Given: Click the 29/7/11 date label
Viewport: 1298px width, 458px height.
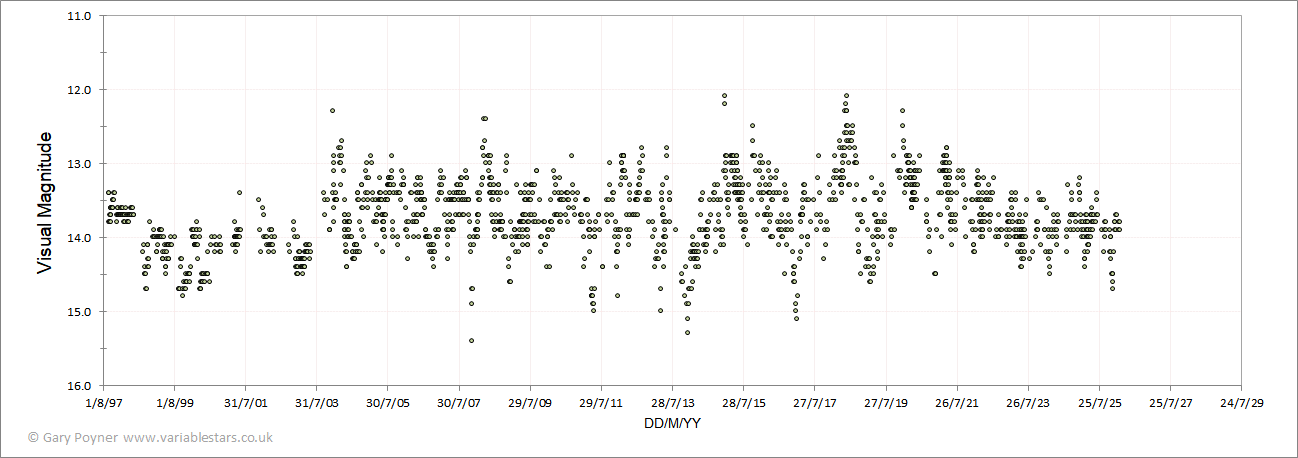Looking at the screenshot, I should click(x=601, y=403).
